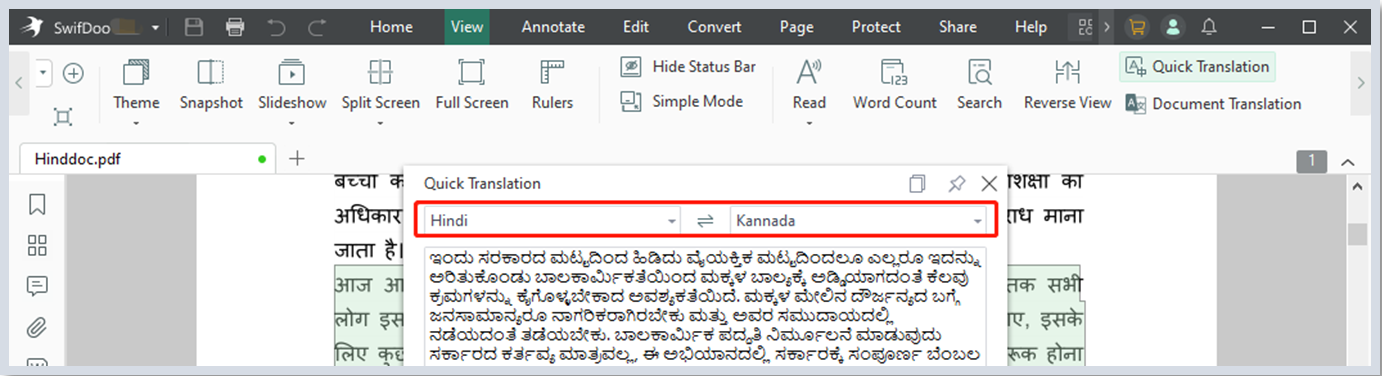The width and height of the screenshot is (1382, 376).
Task: Click Quick Translation in the ribbon
Action: pos(1197,67)
